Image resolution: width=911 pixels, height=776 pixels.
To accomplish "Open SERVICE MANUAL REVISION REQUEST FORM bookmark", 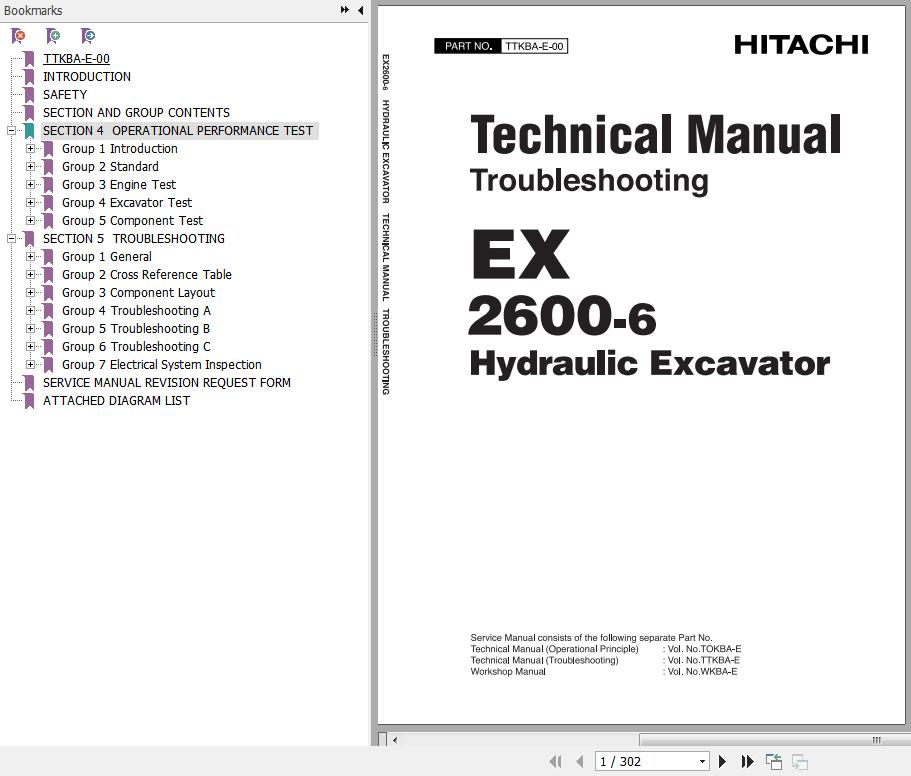I will coord(166,383).
